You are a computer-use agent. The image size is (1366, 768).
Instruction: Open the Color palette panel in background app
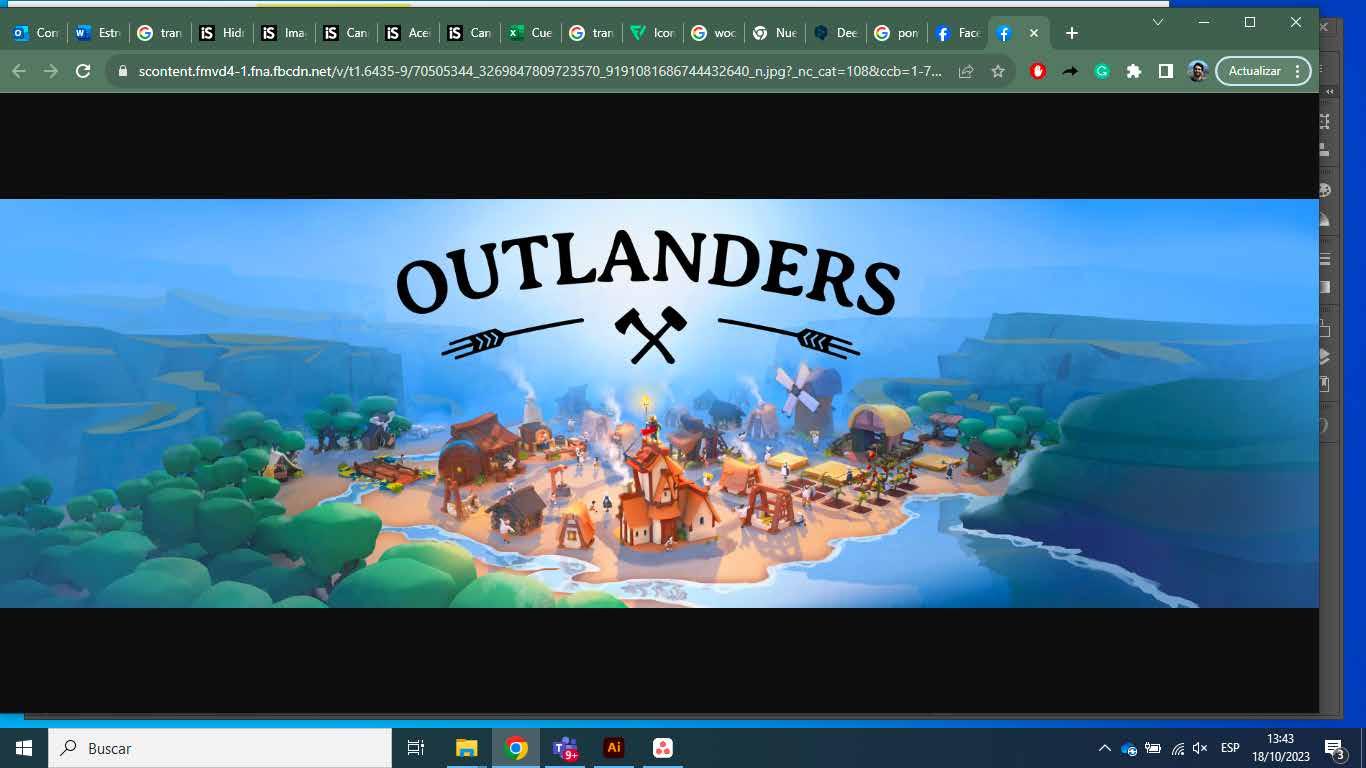click(1325, 190)
